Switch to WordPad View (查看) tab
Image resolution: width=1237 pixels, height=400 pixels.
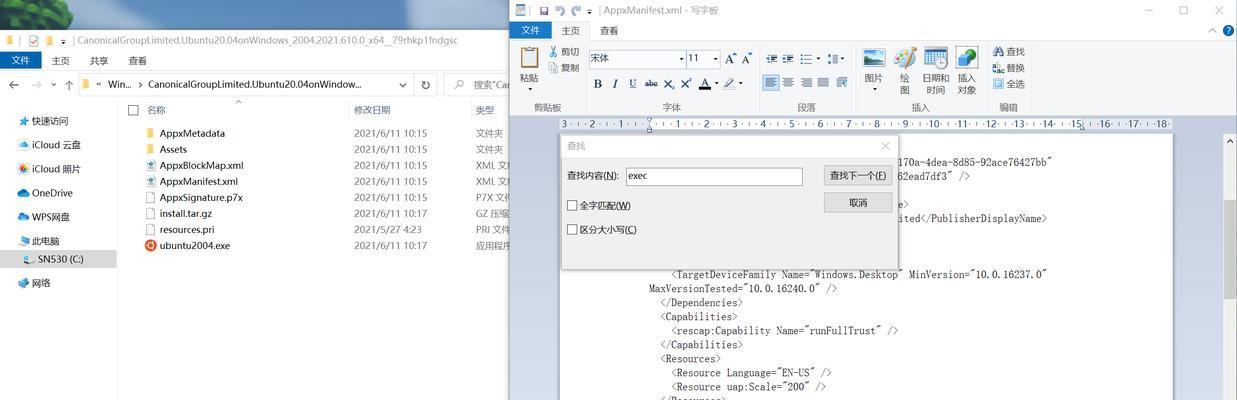(609, 31)
